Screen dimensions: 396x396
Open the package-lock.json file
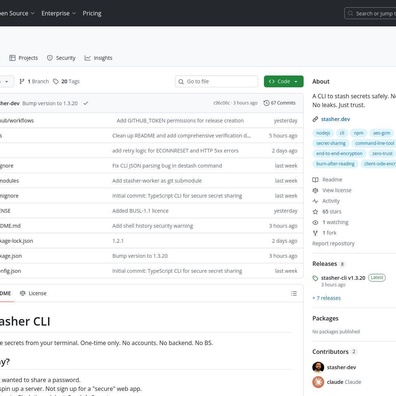(16, 241)
